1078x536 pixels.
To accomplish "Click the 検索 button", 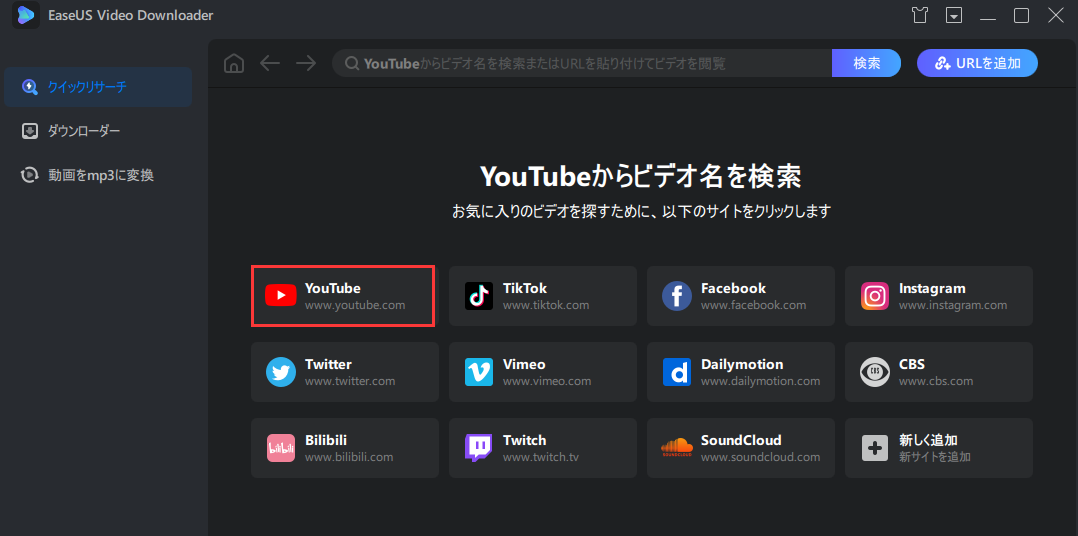I will [x=866, y=63].
